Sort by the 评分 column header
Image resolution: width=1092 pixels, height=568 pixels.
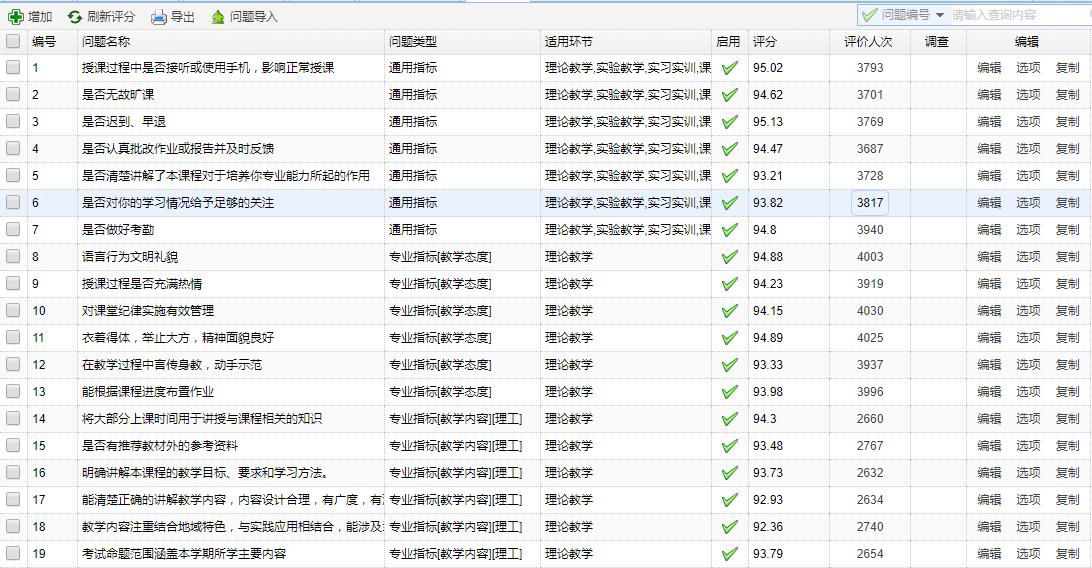[765, 42]
